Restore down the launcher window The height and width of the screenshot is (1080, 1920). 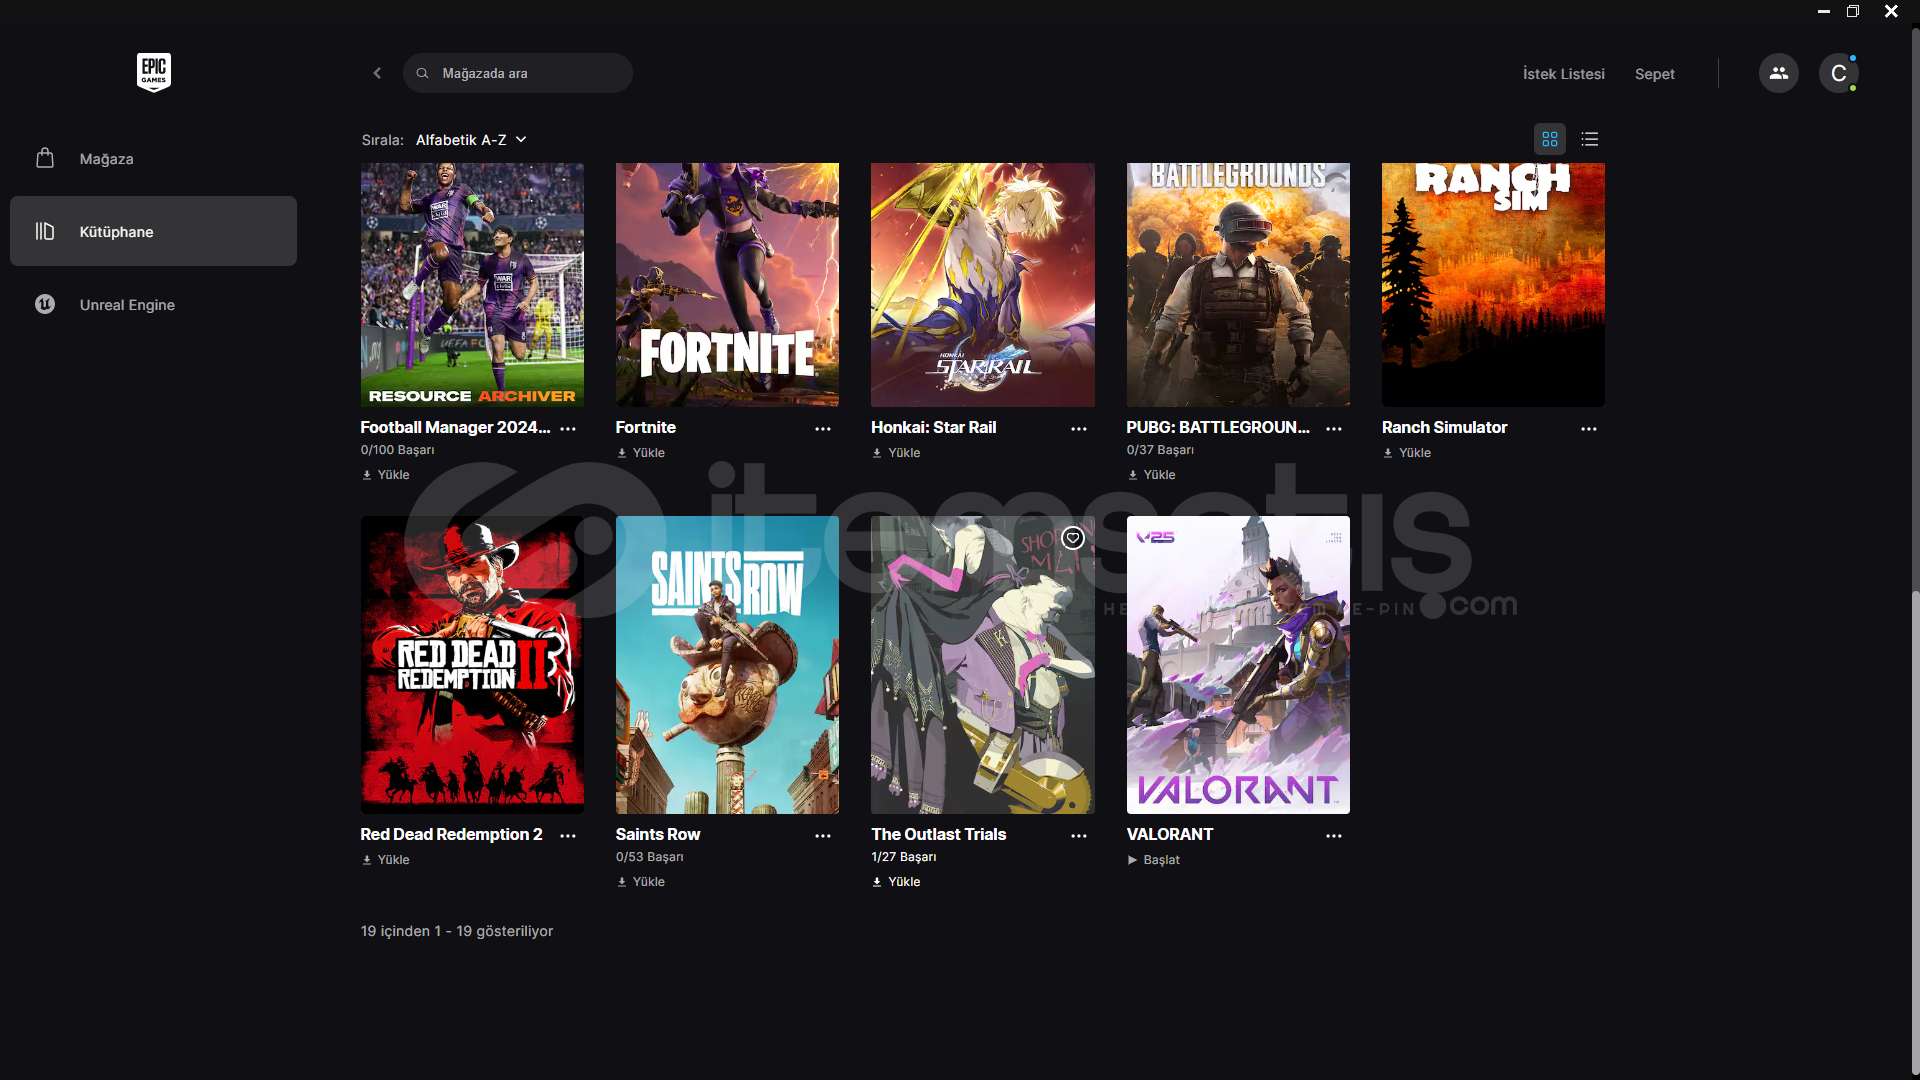click(x=1853, y=11)
